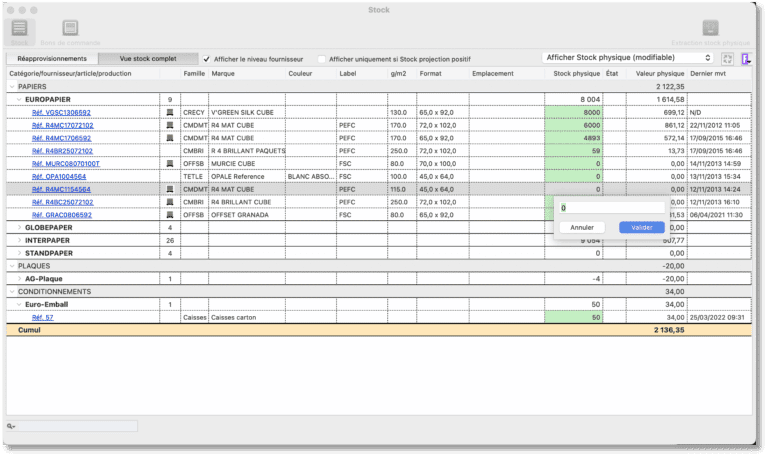The width and height of the screenshot is (768, 457).
Task: Click the Caisses carton cell
Action: tap(247, 317)
